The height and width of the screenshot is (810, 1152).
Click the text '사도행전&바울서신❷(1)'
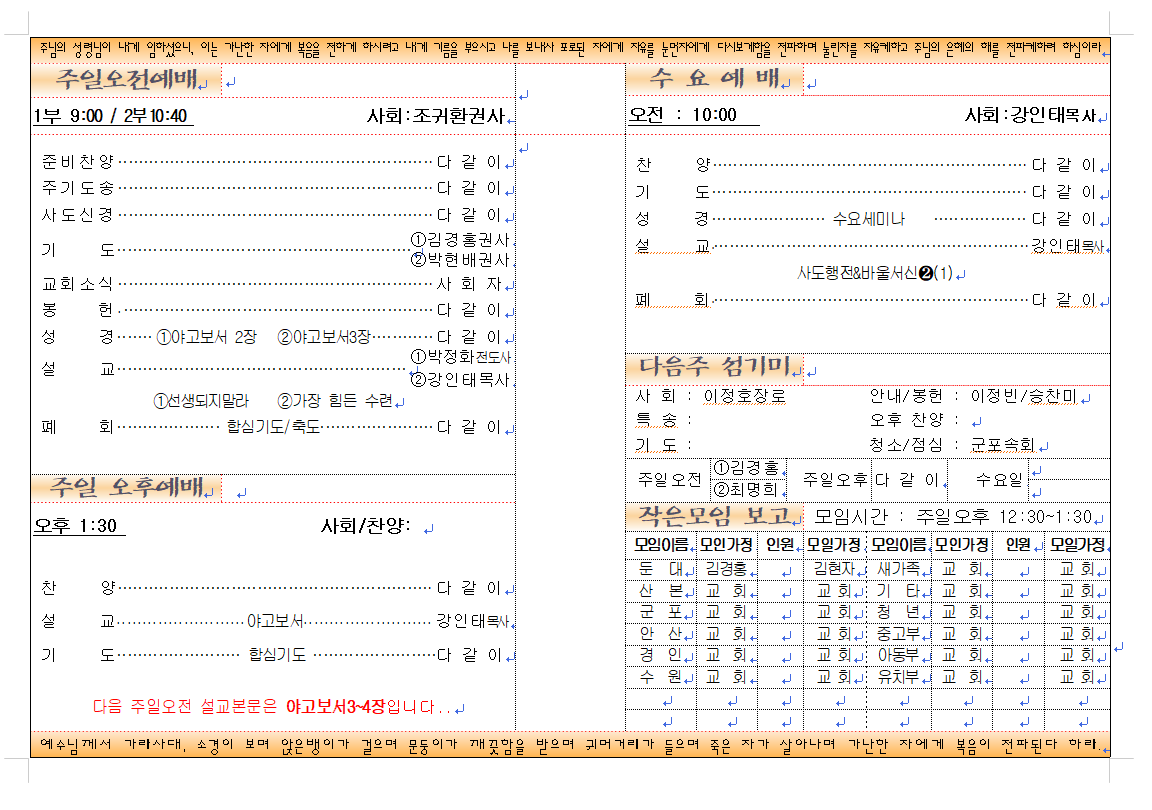875,273
